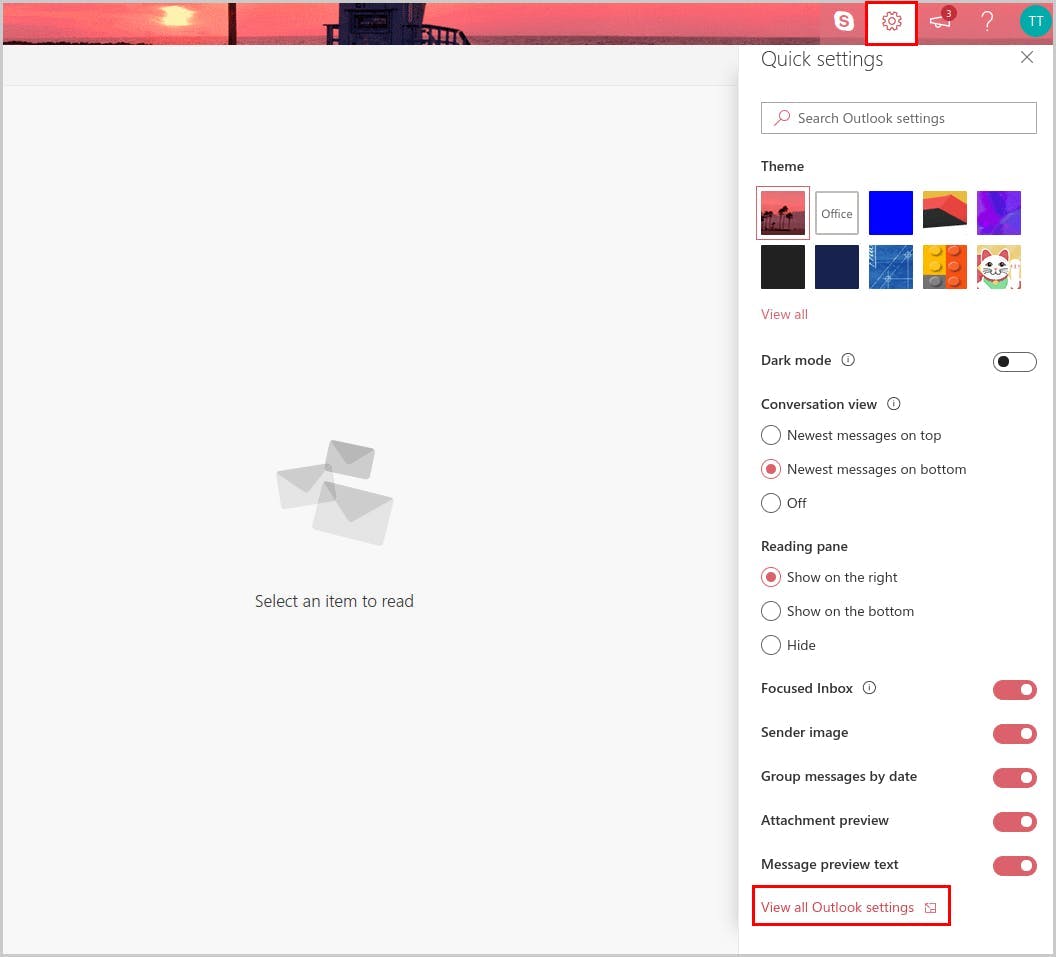
Task: Open Skype from the header bar
Action: 844,21
